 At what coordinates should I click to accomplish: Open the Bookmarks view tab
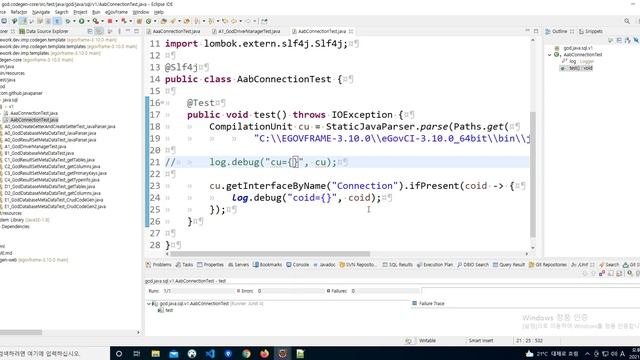267,264
